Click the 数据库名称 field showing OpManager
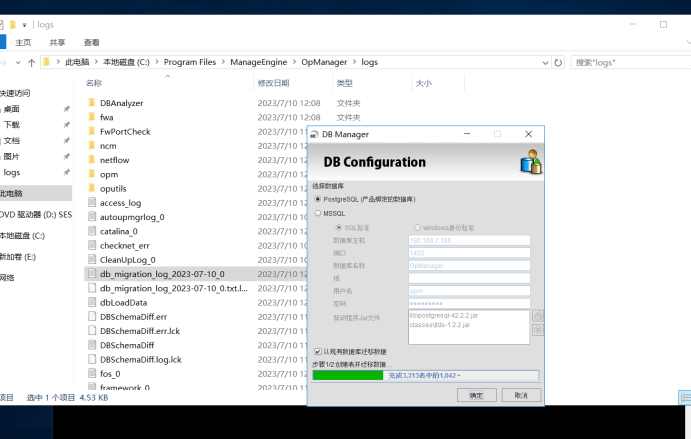The width and height of the screenshot is (691, 439). (469, 265)
